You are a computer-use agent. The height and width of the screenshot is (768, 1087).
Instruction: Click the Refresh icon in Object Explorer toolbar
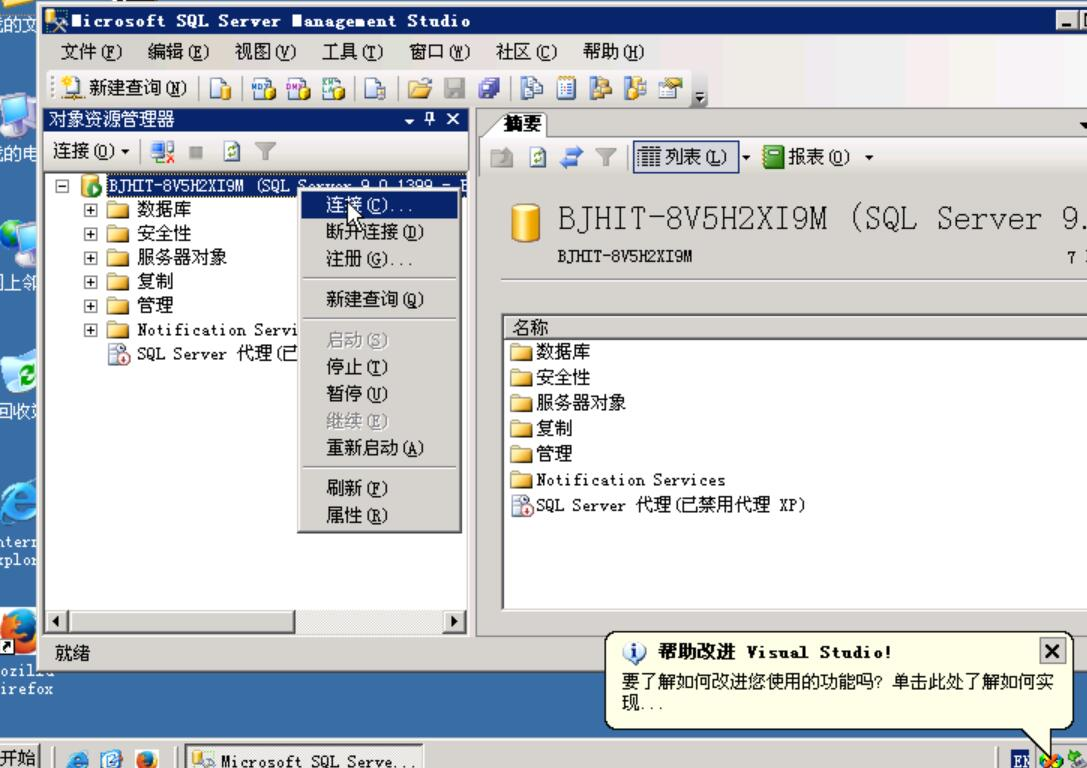coord(232,151)
